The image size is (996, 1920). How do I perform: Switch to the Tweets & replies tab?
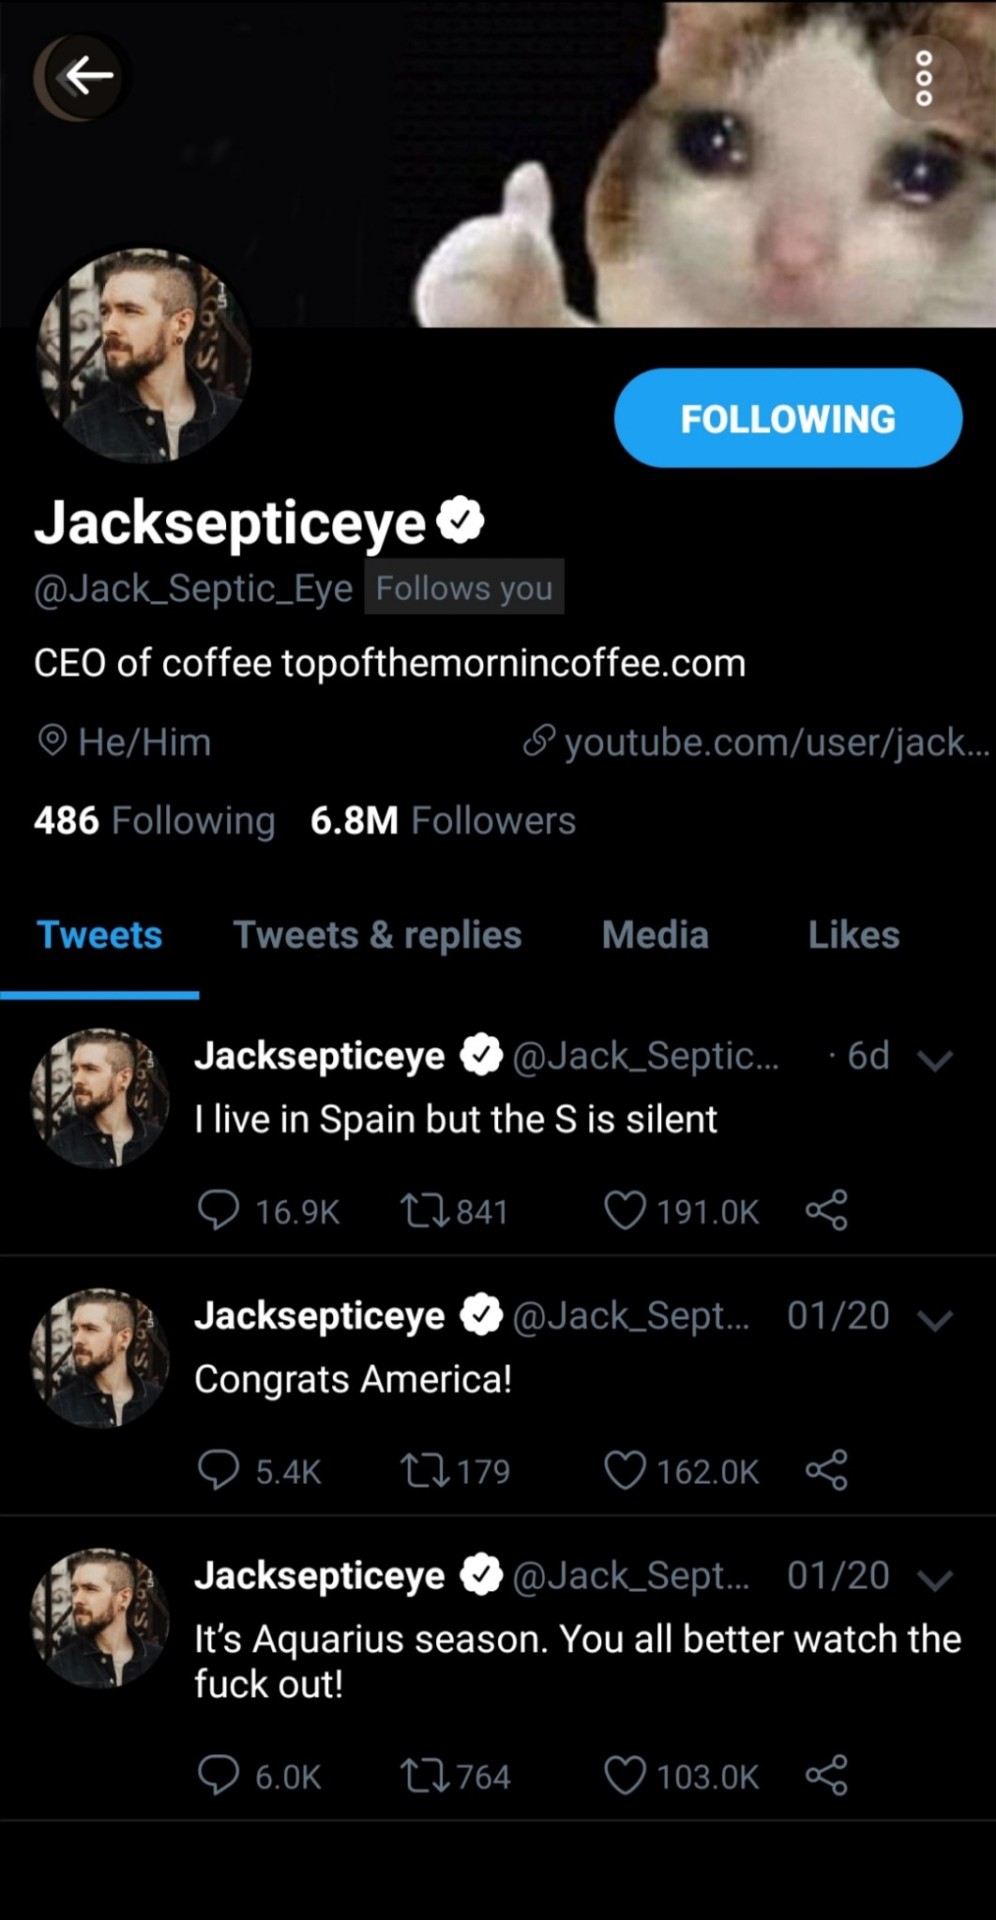click(377, 935)
